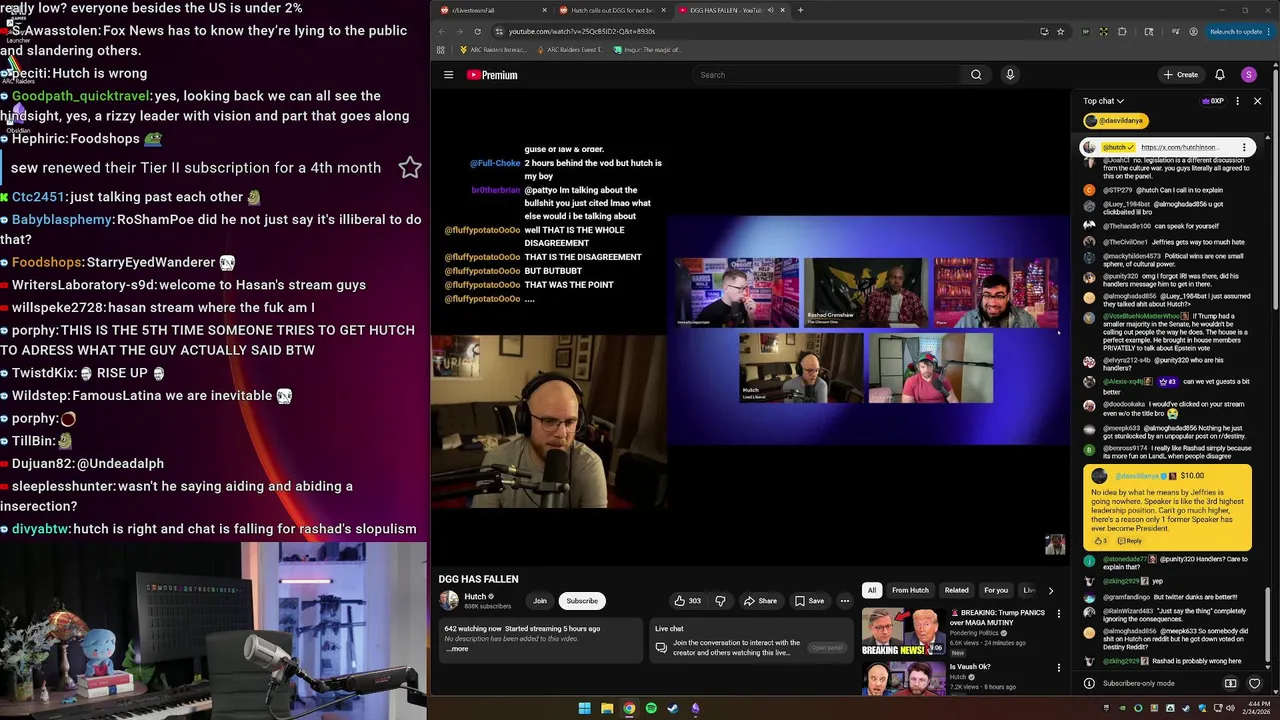Open the Hutch channel name link
This screenshot has height=720, width=1280.
tap(475, 597)
